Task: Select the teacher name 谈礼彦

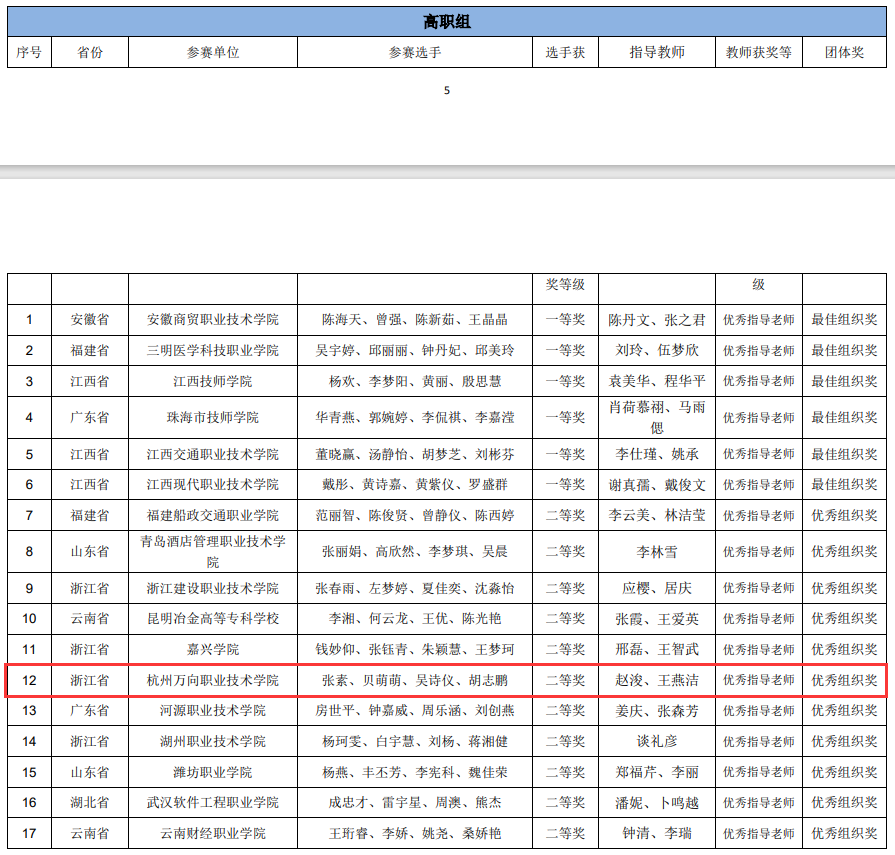Action: coord(657,742)
